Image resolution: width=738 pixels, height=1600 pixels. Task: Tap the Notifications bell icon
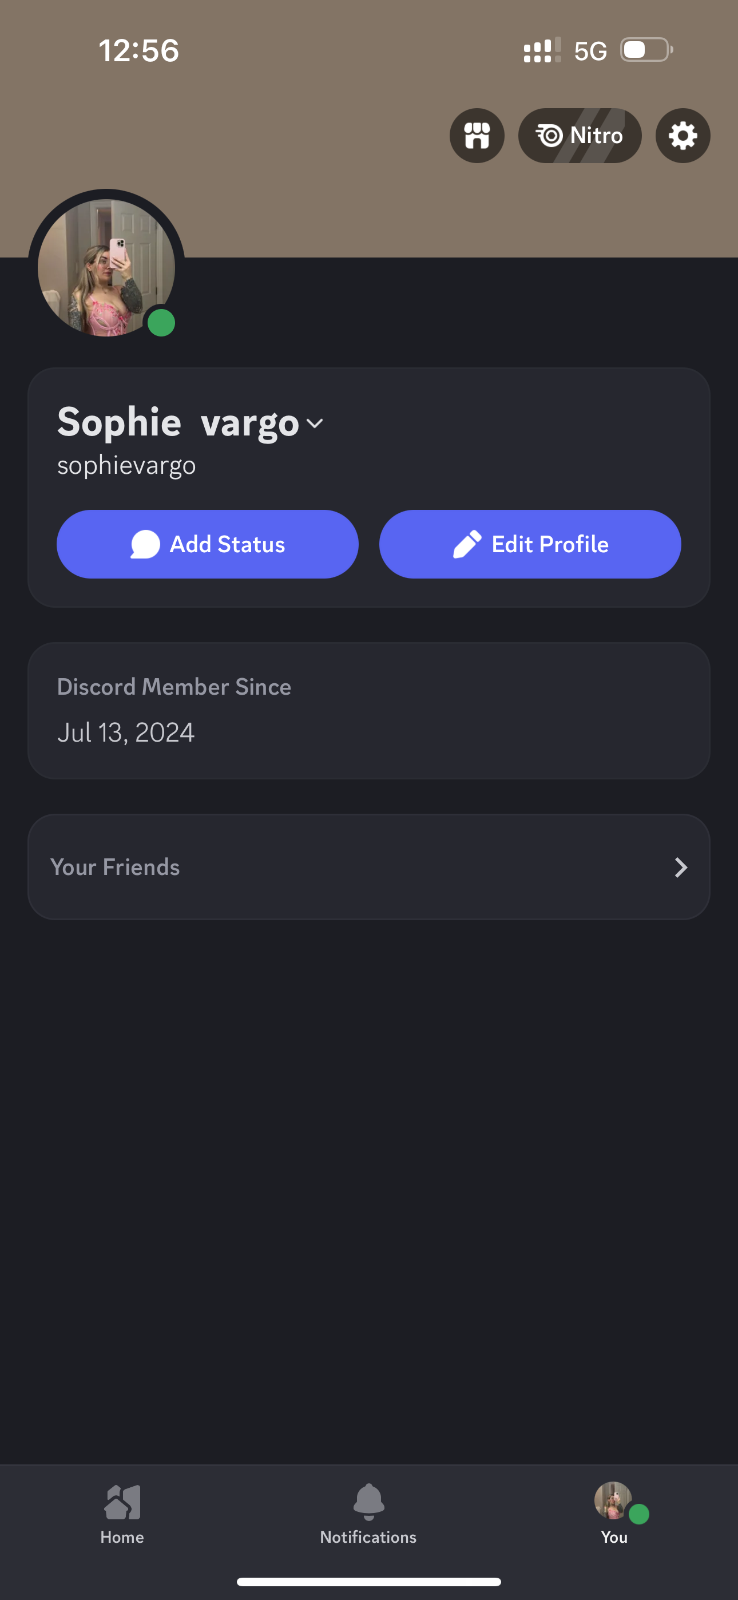[x=368, y=1500]
